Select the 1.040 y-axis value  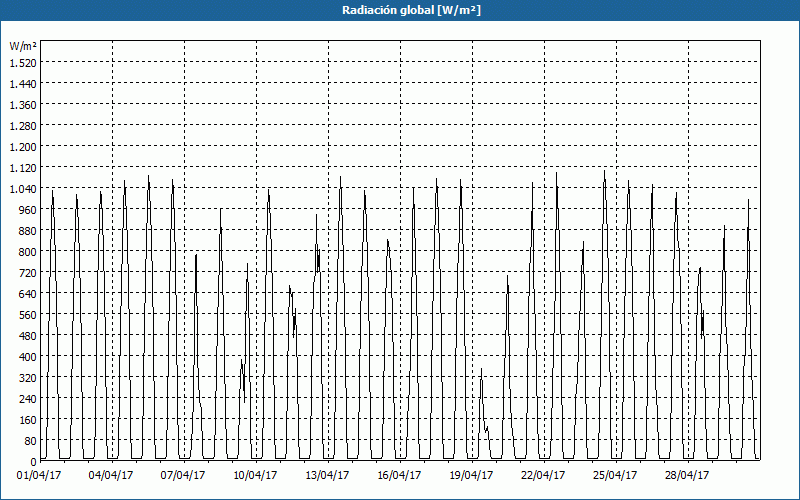[23, 188]
